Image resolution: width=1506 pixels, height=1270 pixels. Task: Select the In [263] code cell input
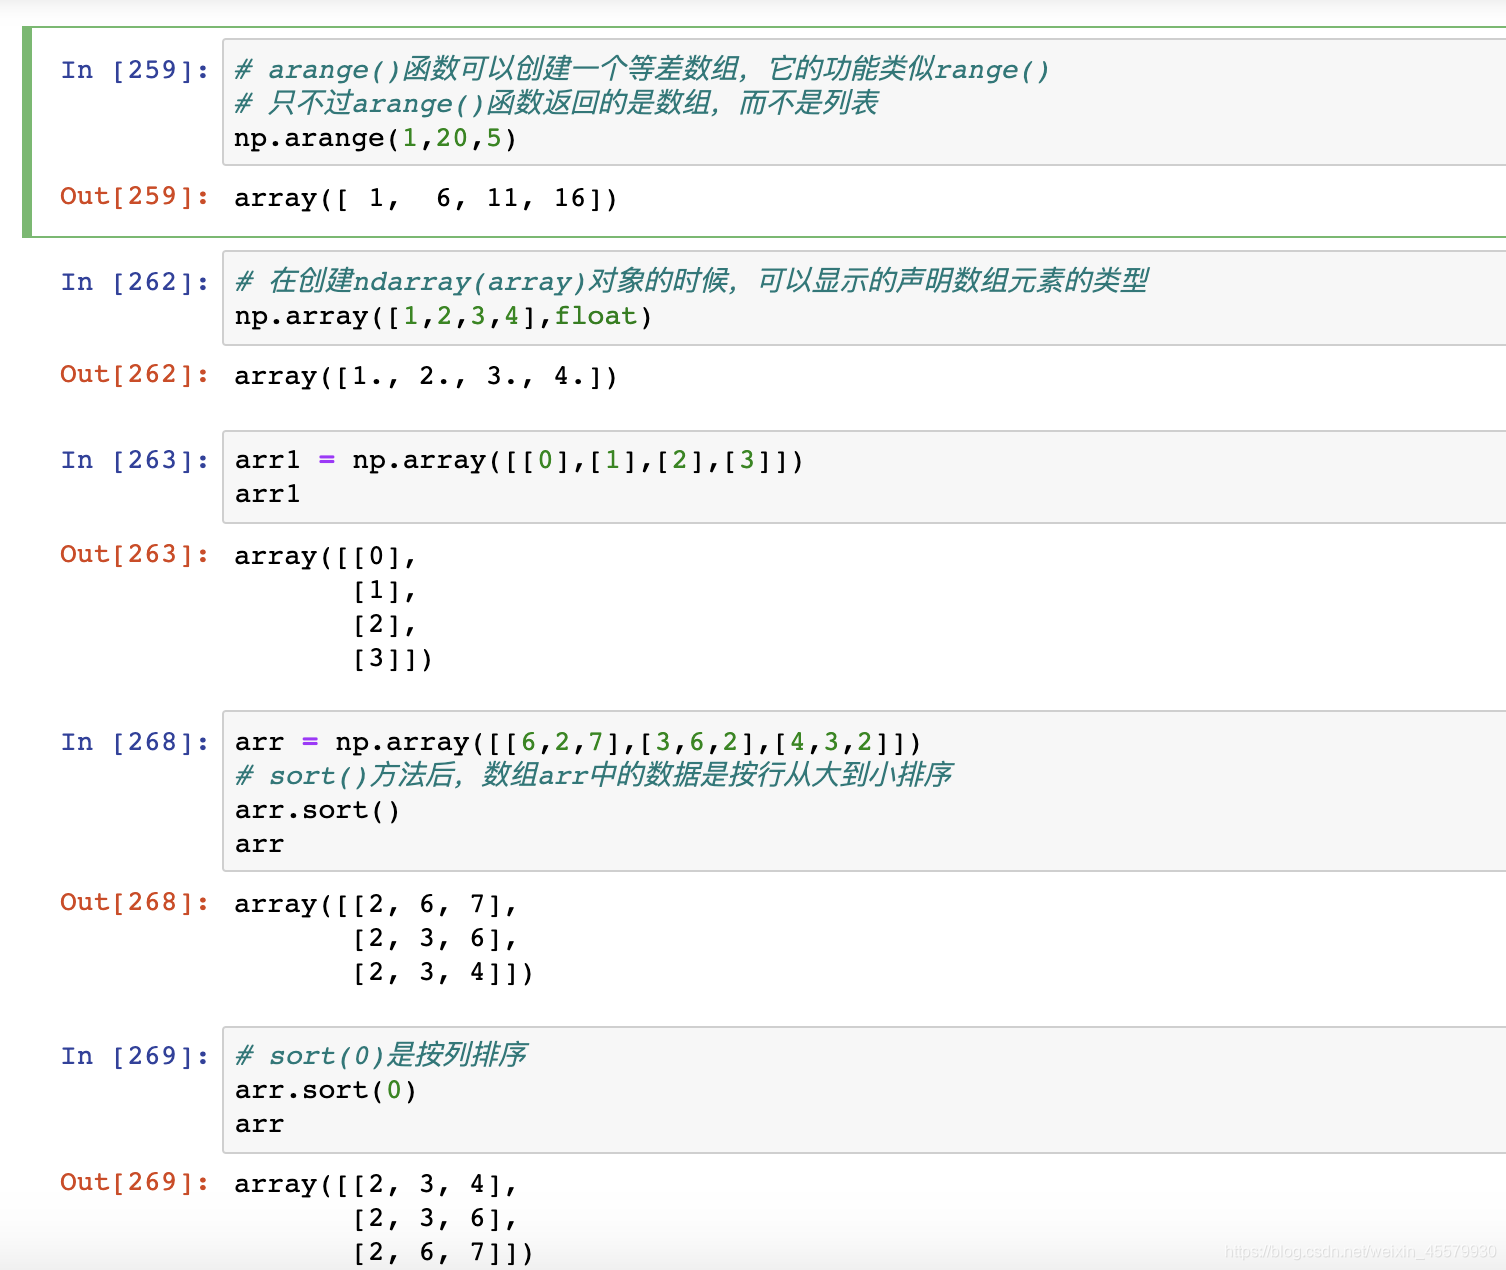[864, 477]
